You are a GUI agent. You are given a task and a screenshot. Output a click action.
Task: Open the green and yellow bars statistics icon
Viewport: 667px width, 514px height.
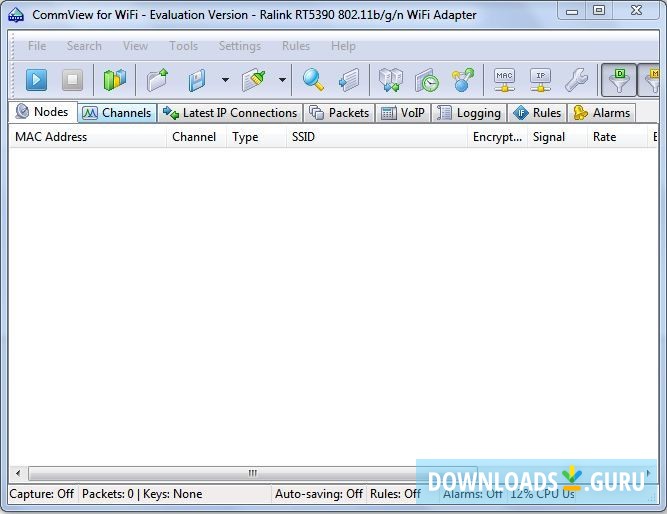click(x=114, y=80)
